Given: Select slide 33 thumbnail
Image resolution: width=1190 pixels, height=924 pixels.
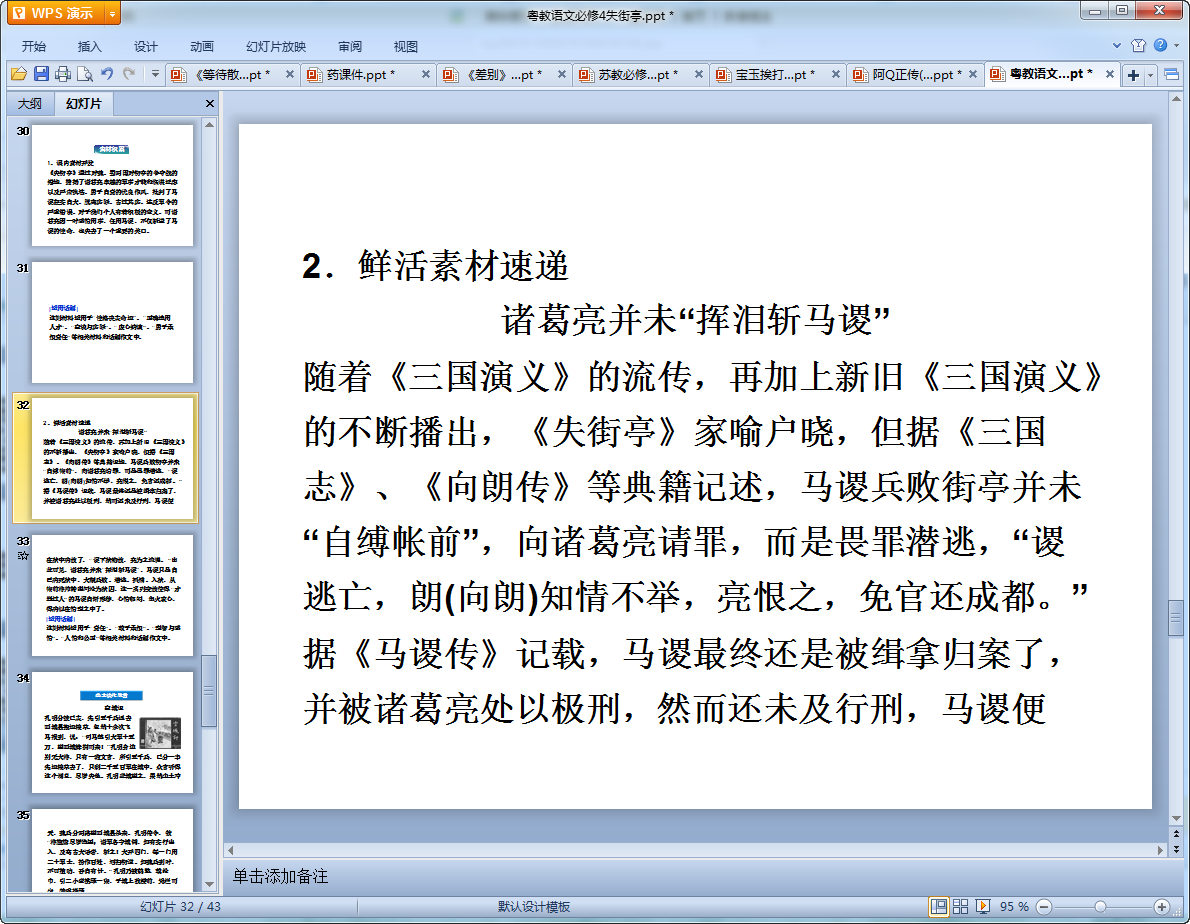Looking at the screenshot, I should [x=112, y=596].
